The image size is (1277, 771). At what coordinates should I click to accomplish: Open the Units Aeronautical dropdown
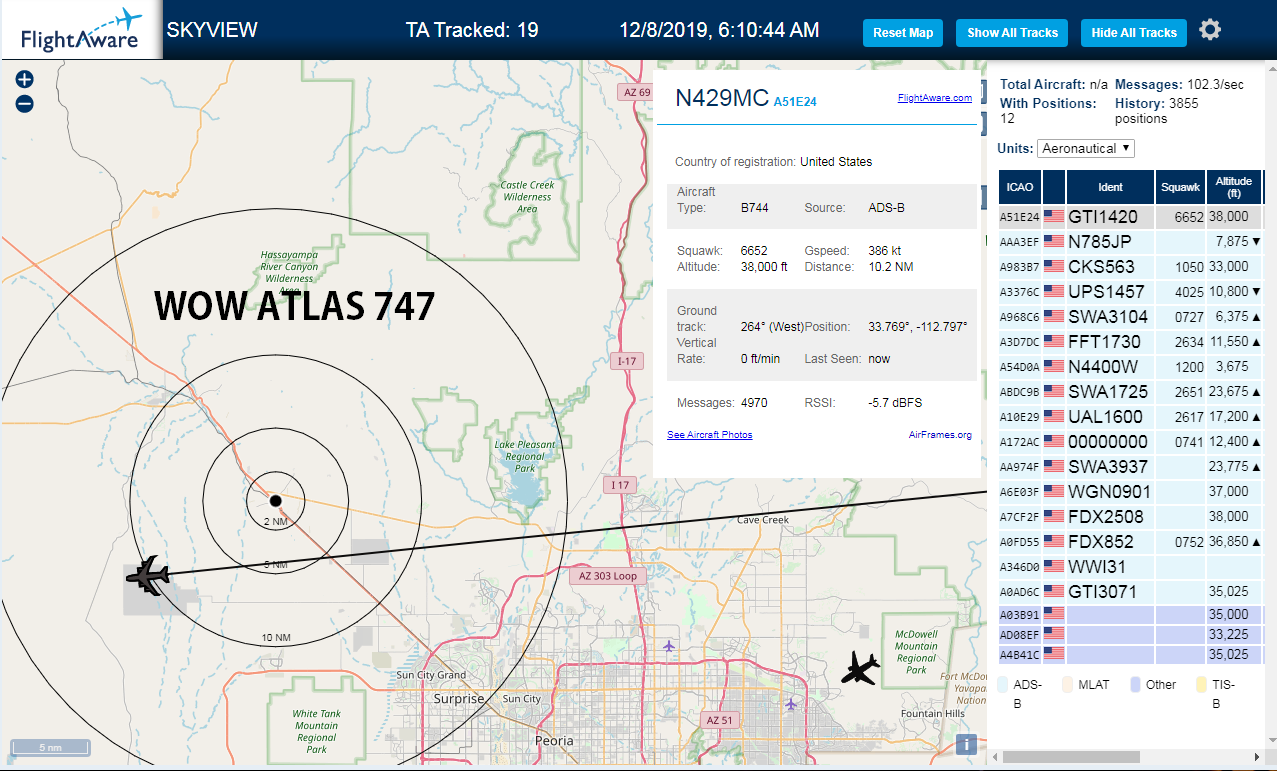click(1086, 148)
